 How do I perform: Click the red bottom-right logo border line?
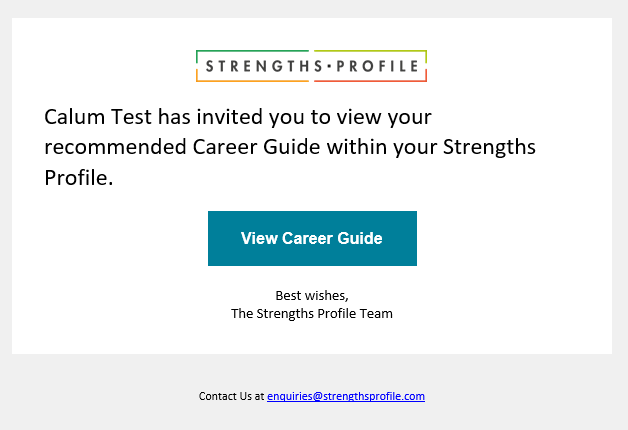point(370,81)
